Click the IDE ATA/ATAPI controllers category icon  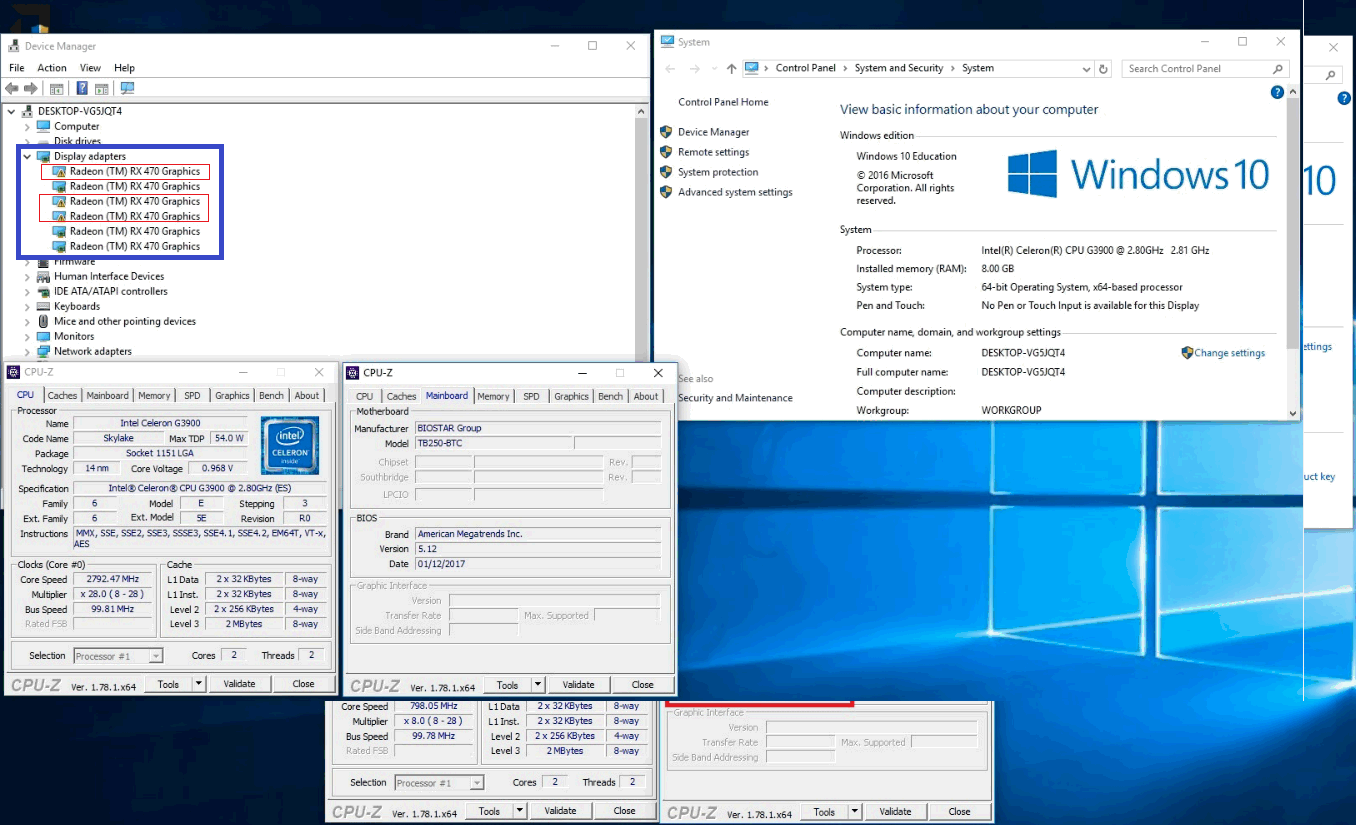pyautogui.click(x=43, y=291)
